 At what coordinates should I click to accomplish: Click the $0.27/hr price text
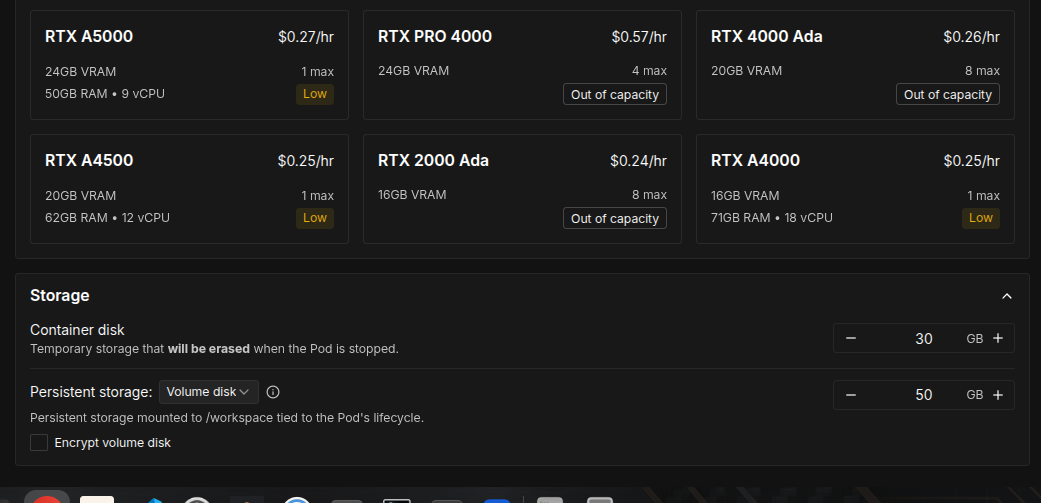(306, 37)
